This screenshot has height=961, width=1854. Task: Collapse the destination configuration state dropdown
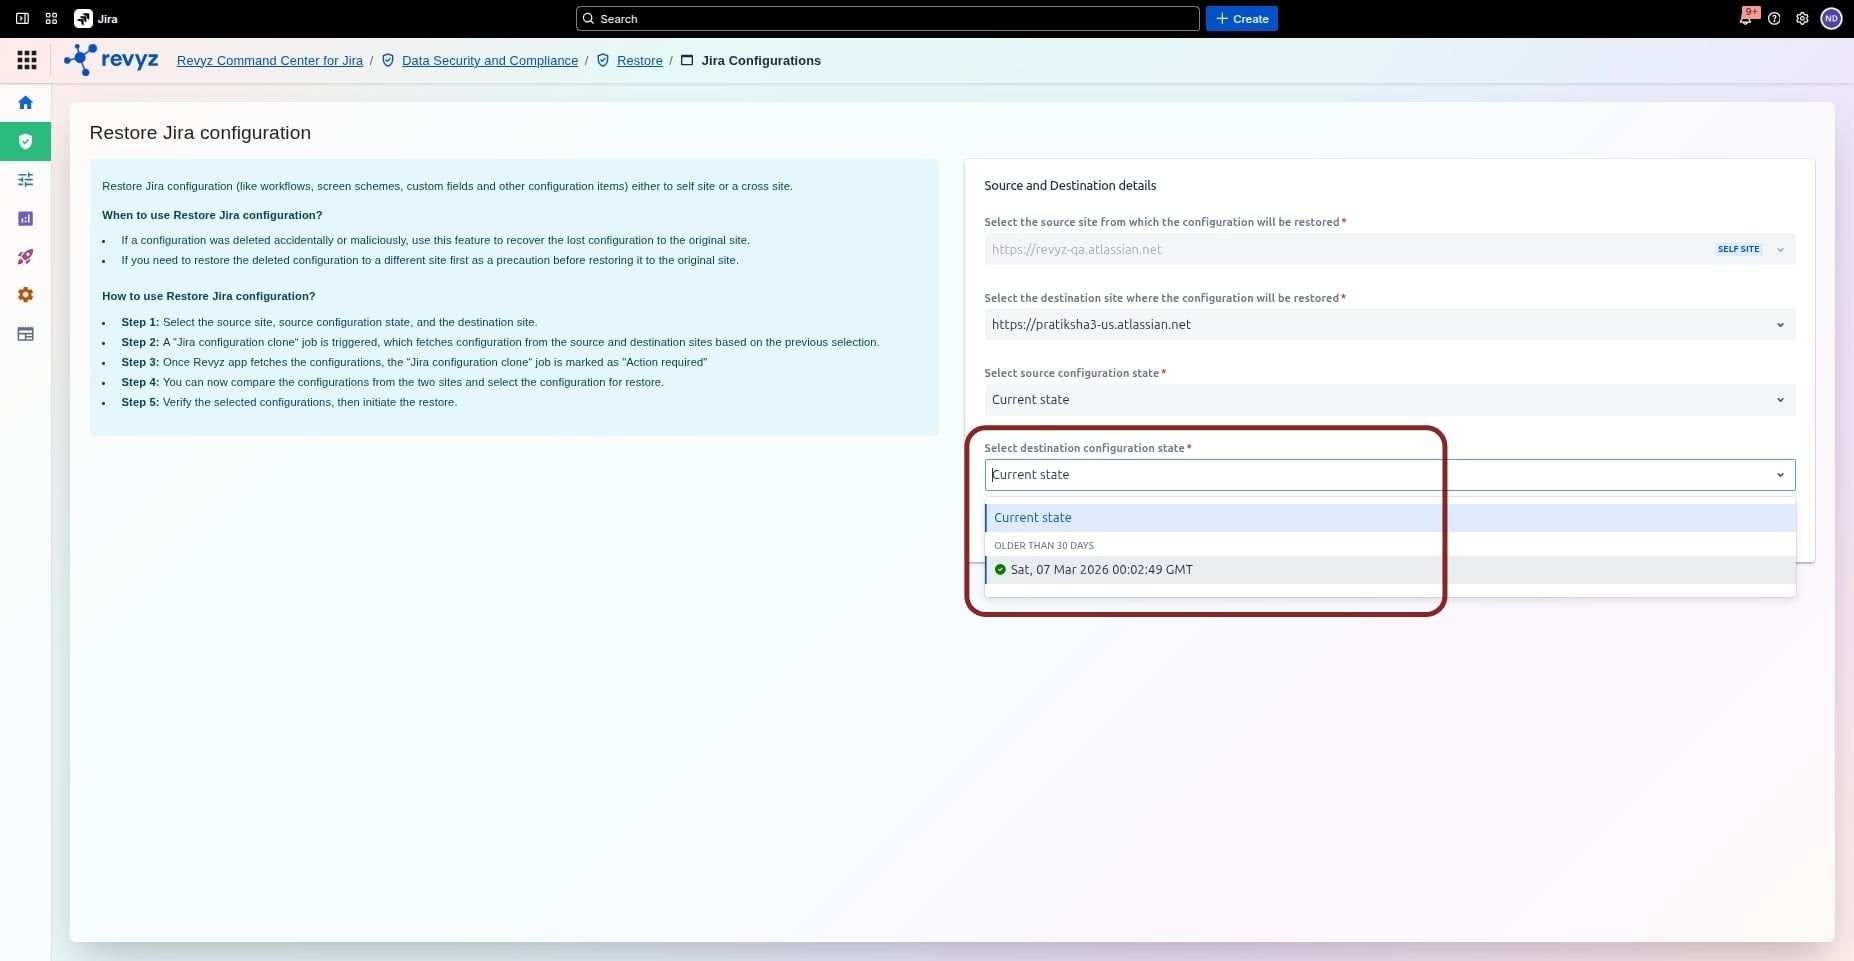click(x=1779, y=475)
